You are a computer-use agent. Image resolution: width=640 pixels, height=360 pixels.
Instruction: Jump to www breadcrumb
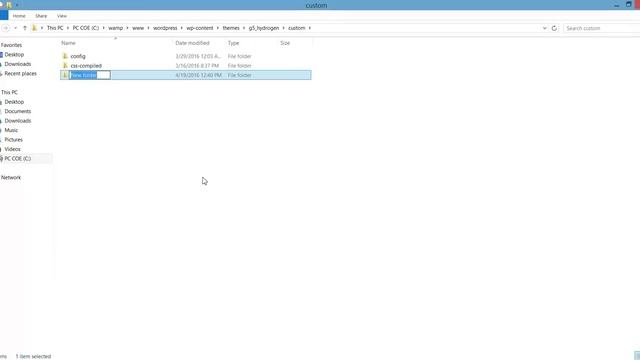(138, 28)
